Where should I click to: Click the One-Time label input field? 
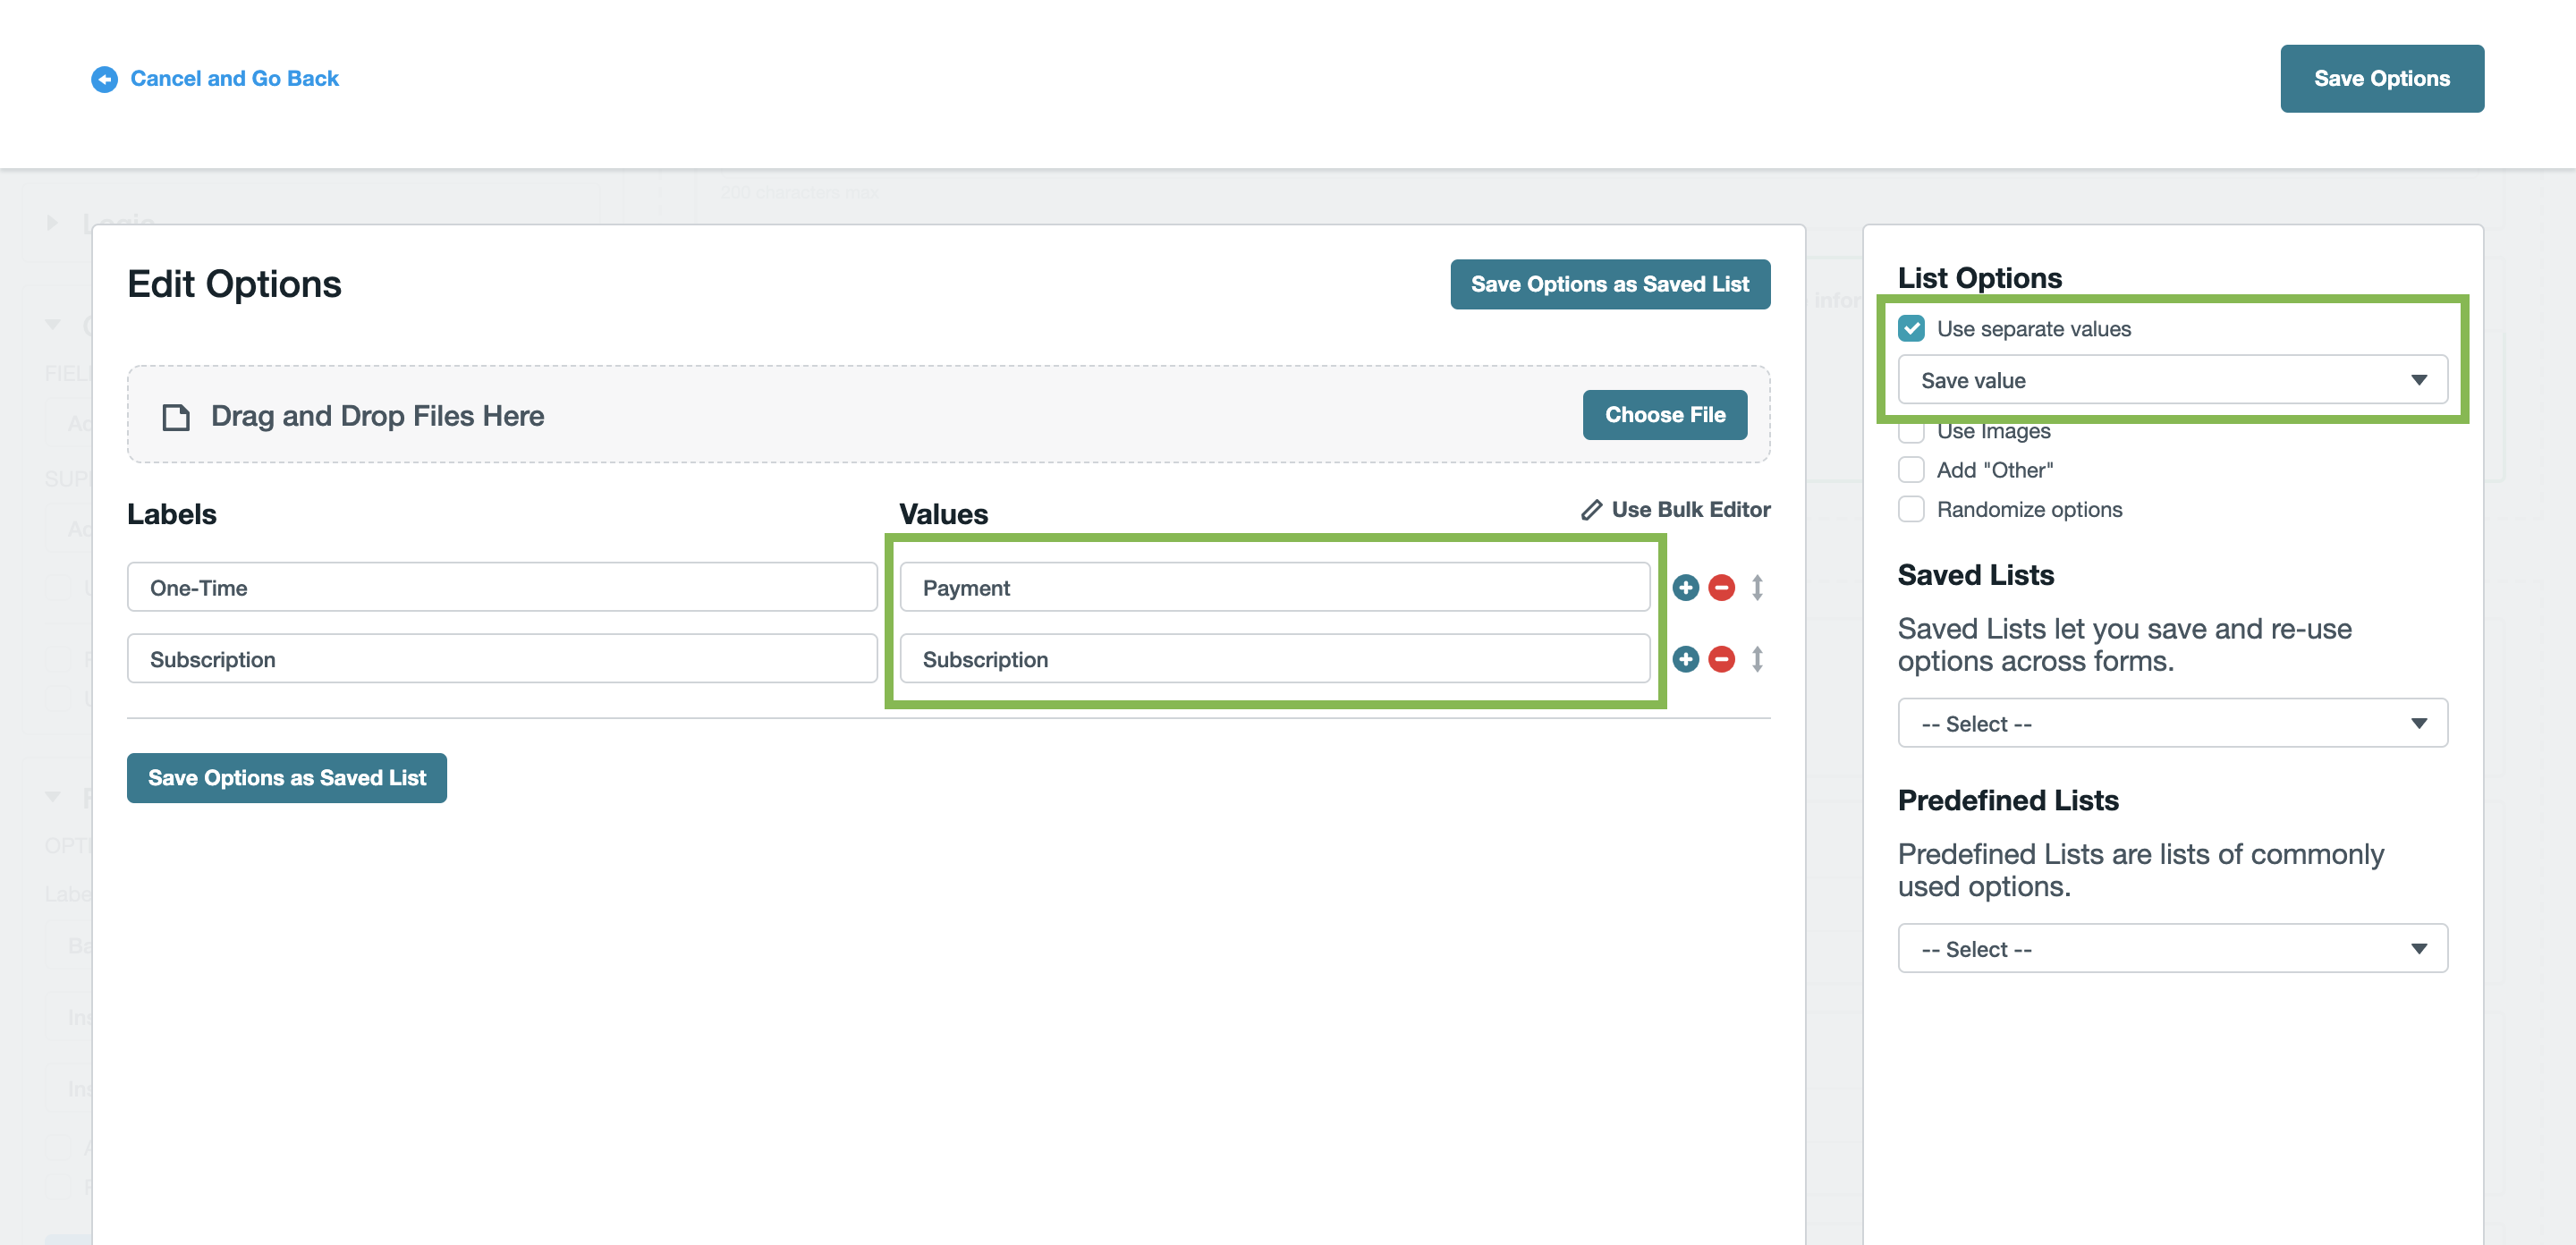coord(502,588)
